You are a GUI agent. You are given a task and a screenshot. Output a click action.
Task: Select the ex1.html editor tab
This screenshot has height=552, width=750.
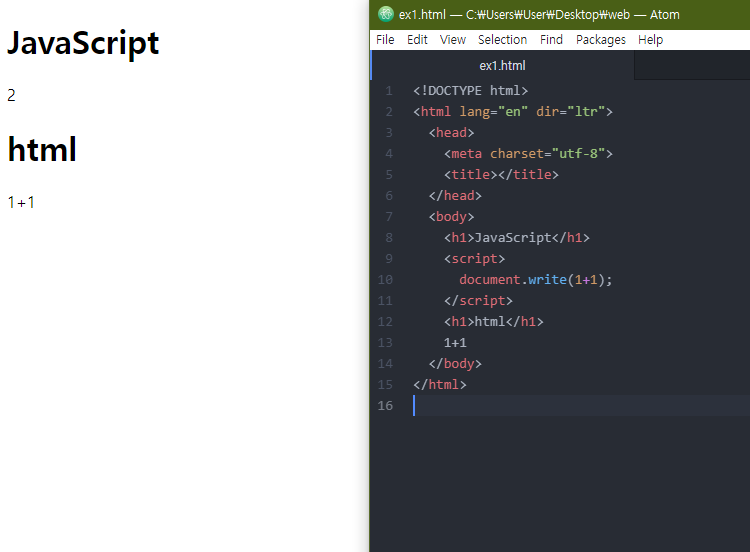pos(502,66)
